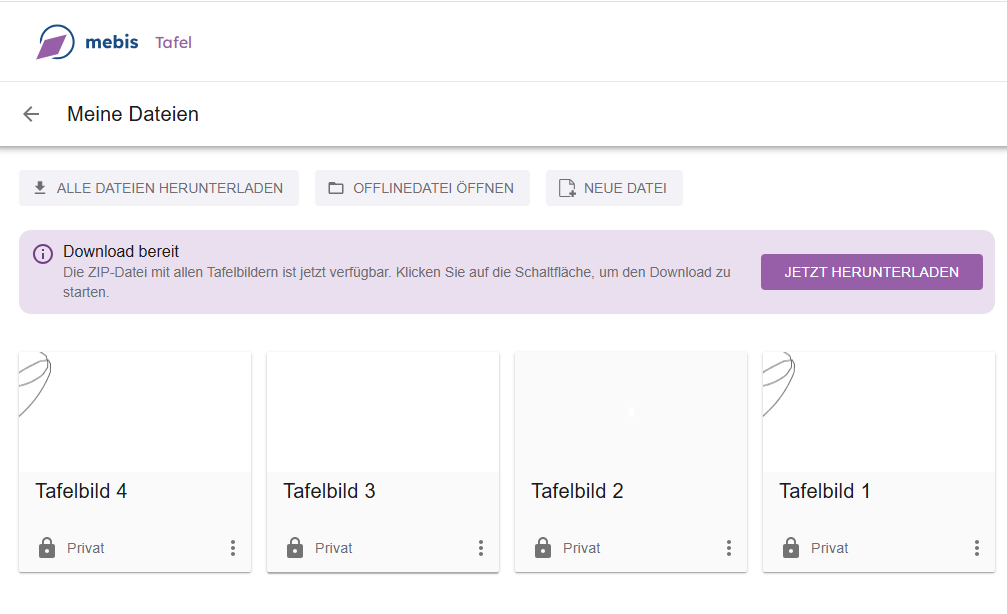Click the mebis logo icon
The height and width of the screenshot is (614, 1007).
(55, 42)
